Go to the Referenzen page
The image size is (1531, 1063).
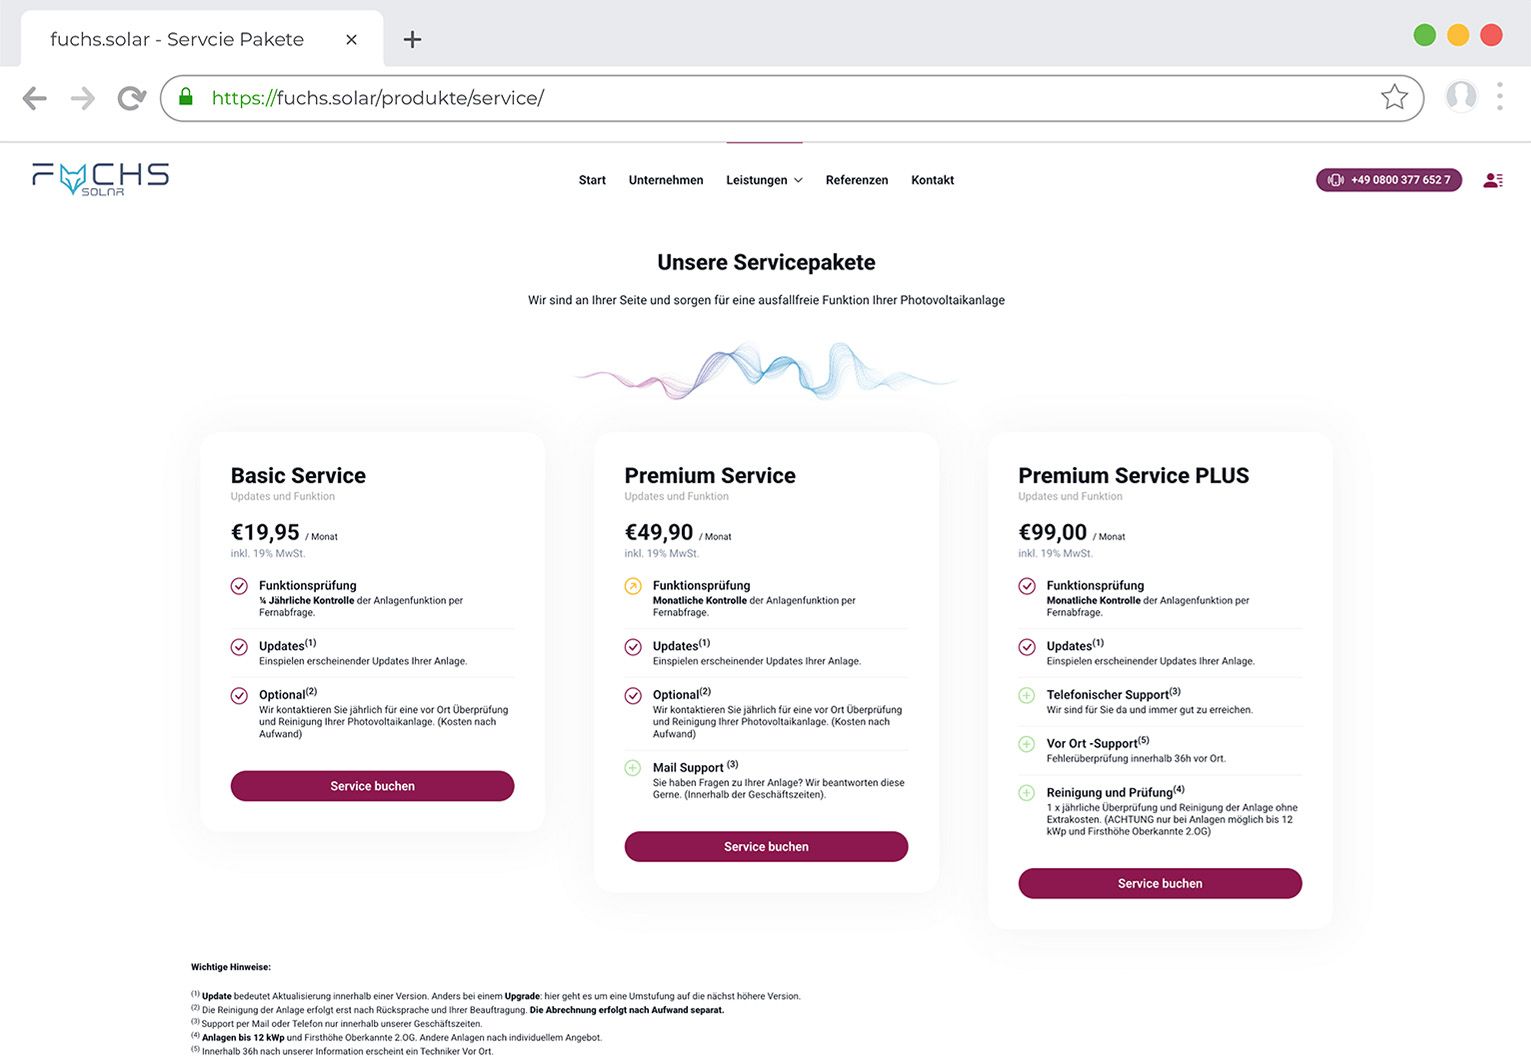pos(857,180)
